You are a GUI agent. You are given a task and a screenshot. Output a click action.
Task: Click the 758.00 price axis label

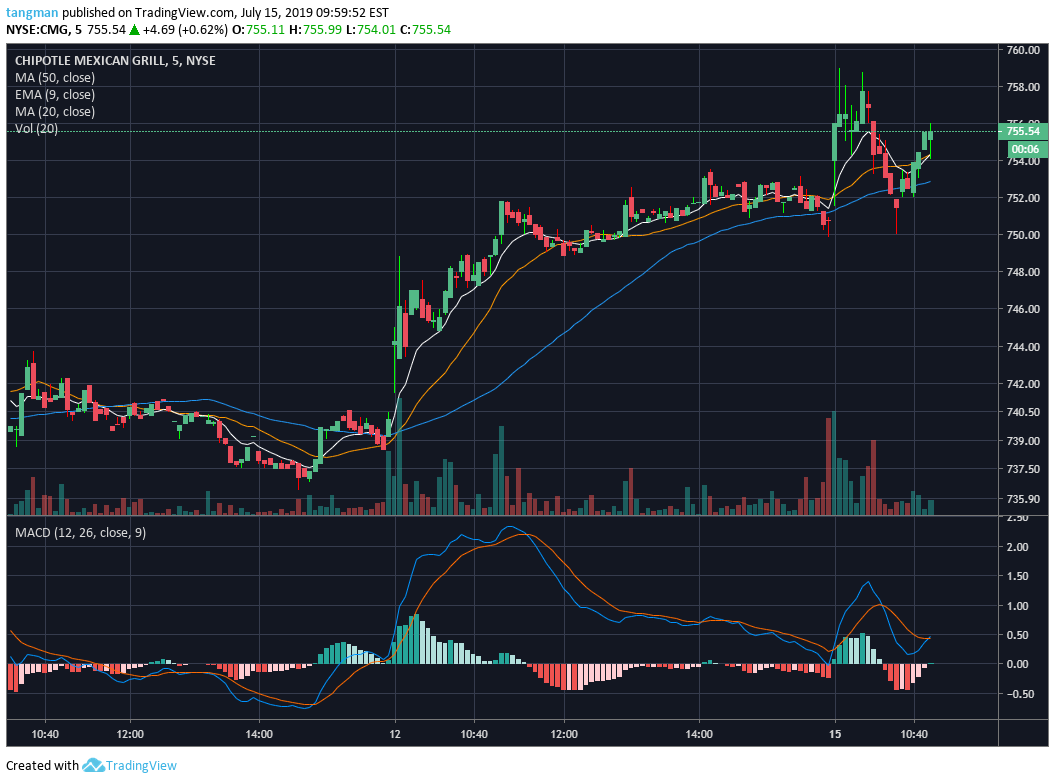1023,87
